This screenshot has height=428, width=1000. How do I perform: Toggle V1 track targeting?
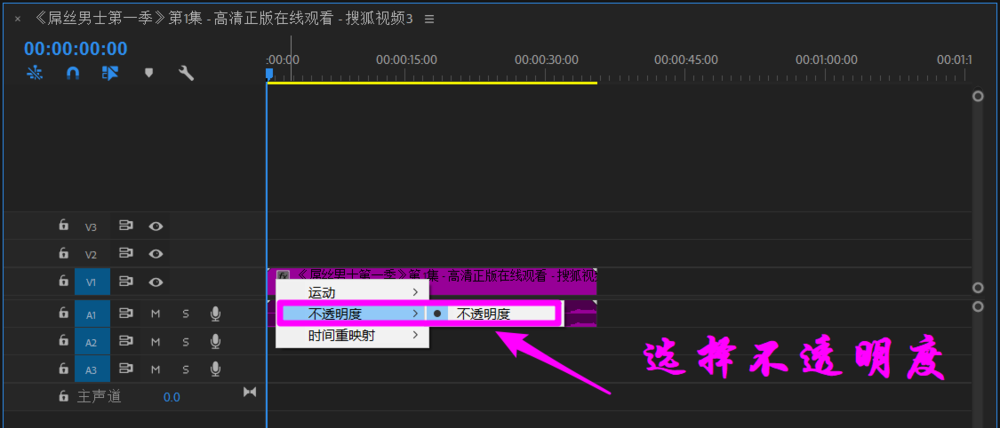coord(92,281)
